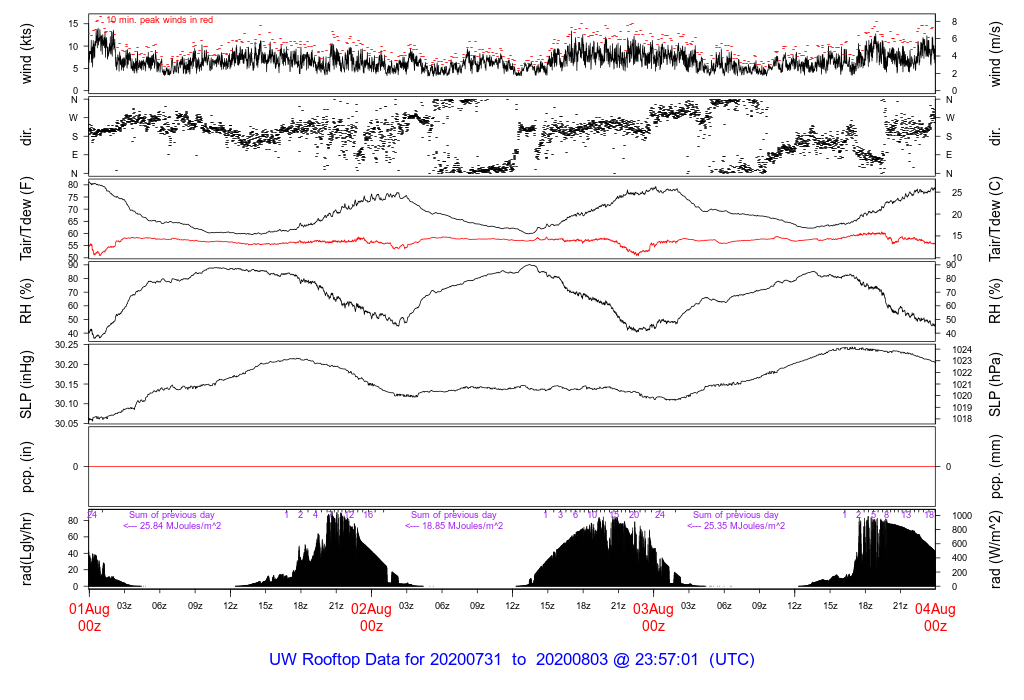Select the "Tair/Tdew (F)" axis label
The height and width of the screenshot is (700, 1024).
[x=28, y=218]
